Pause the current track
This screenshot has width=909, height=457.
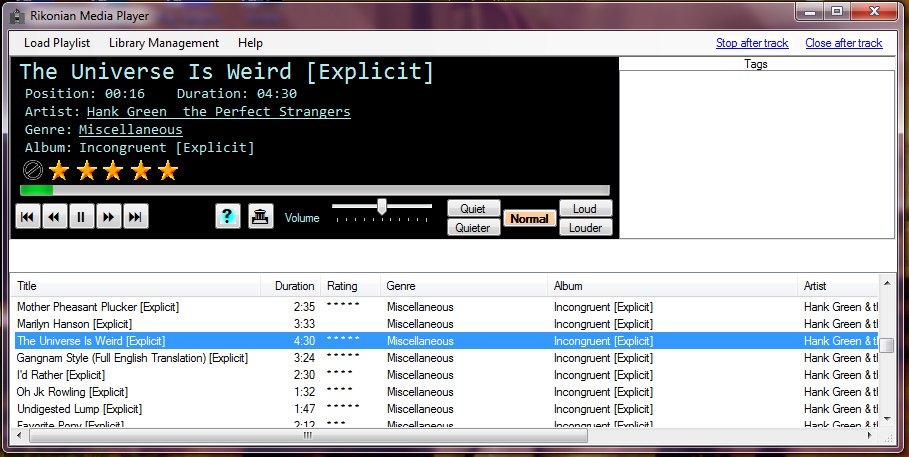coord(82,217)
